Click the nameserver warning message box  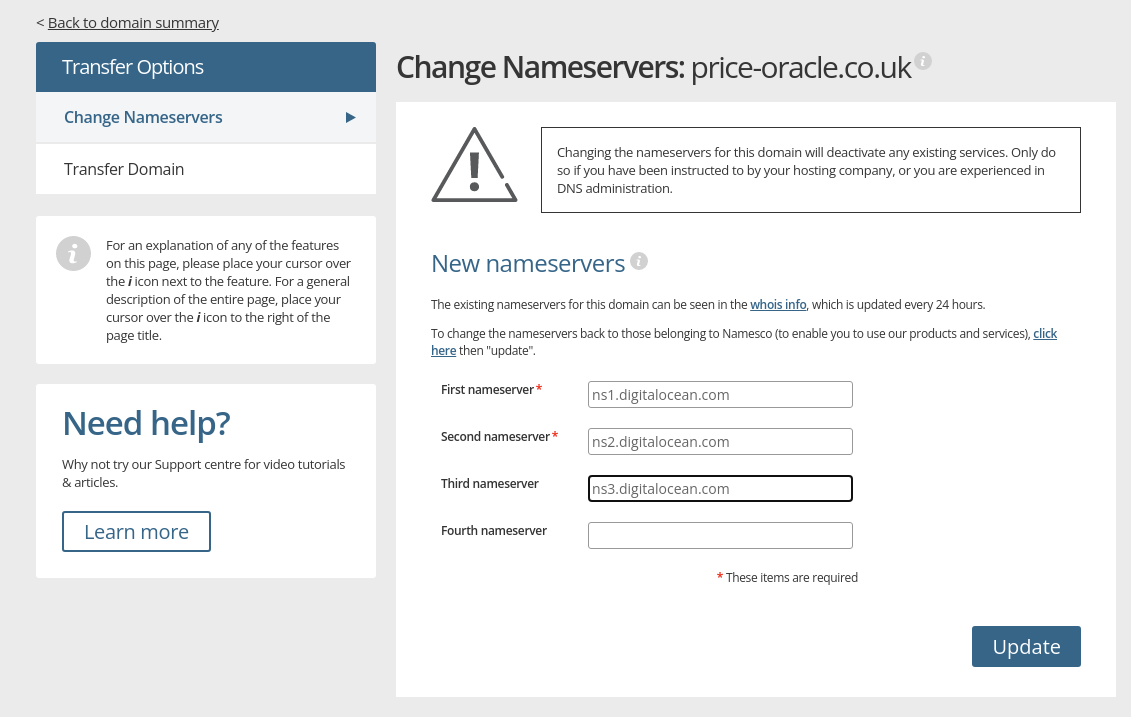click(x=811, y=170)
